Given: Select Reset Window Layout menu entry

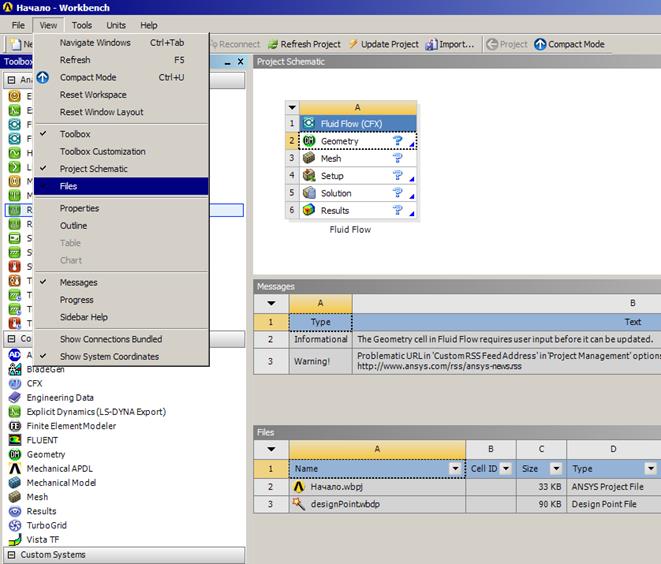Looking at the screenshot, I should click(101, 112).
